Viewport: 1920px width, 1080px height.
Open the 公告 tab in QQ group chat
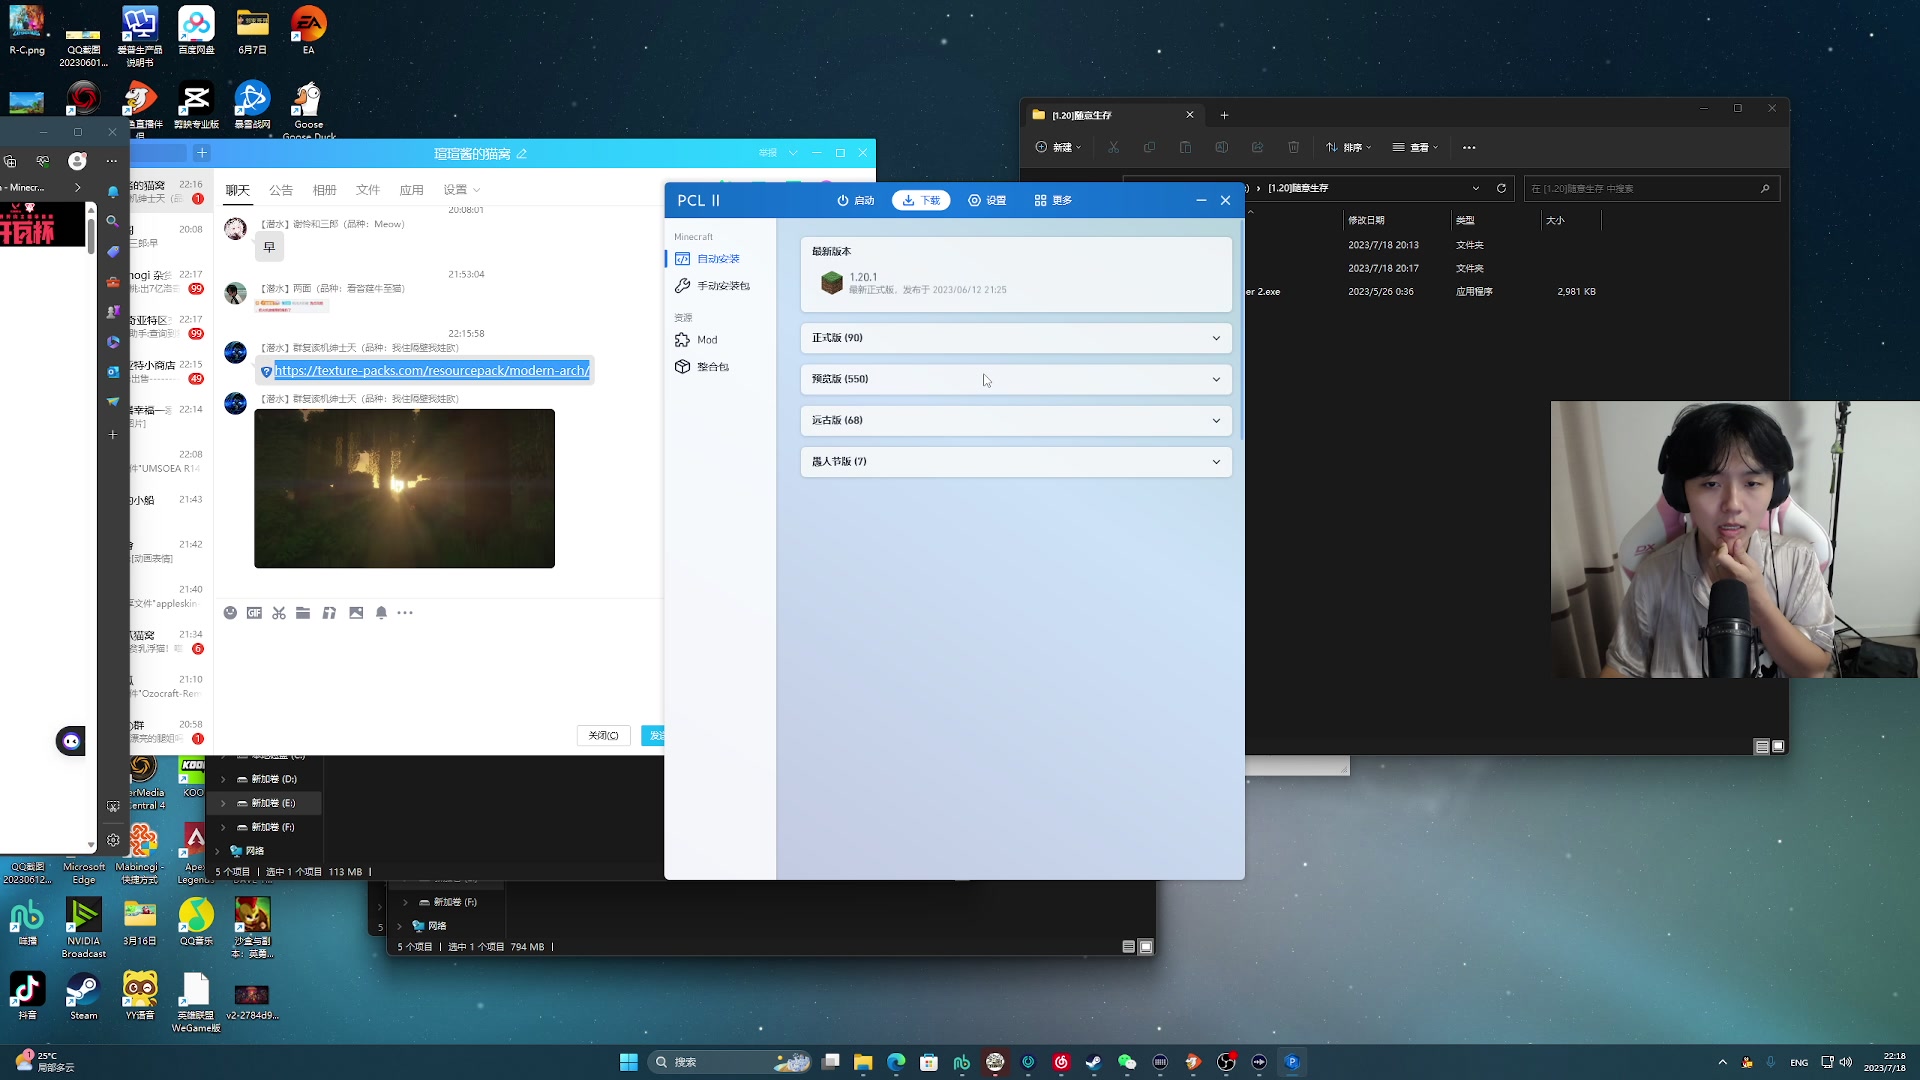click(281, 190)
